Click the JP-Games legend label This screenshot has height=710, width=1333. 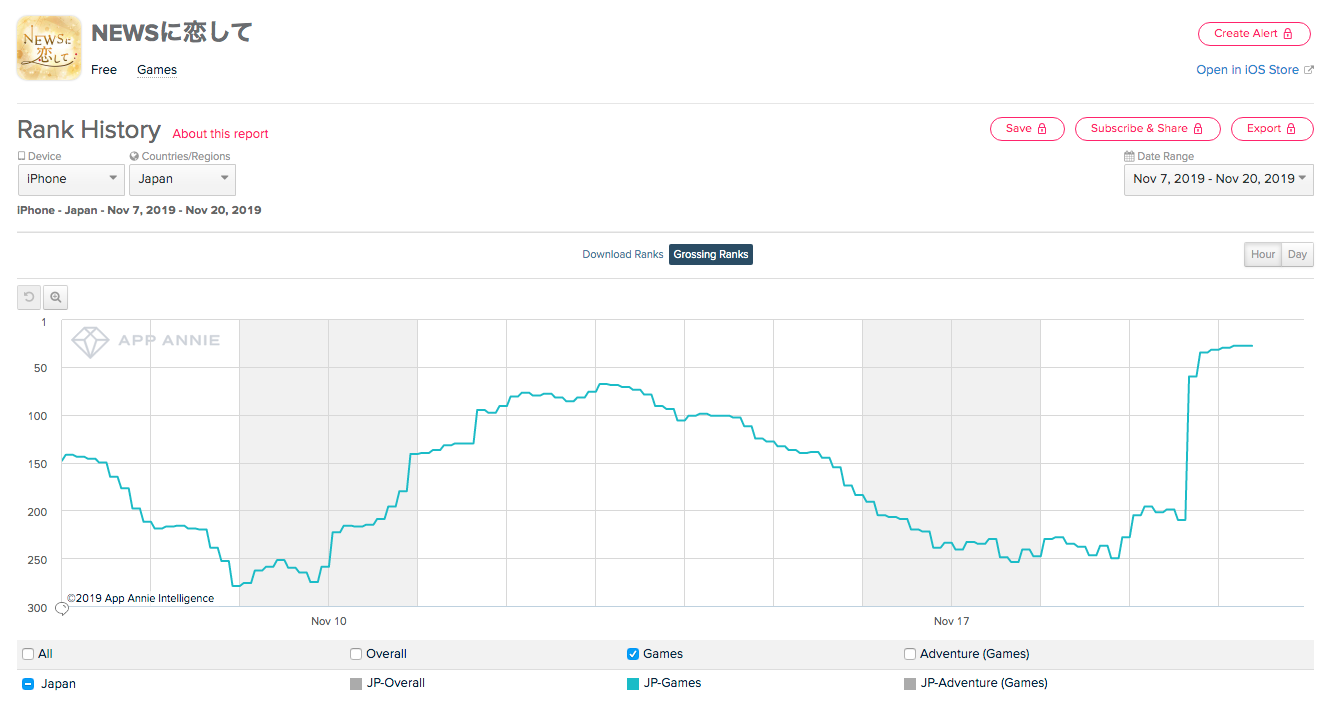[672, 683]
